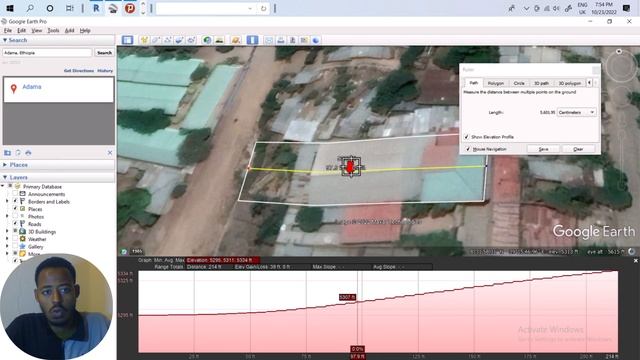Open Windows Task View
The width and height of the screenshot is (640, 360).
(70, 8)
